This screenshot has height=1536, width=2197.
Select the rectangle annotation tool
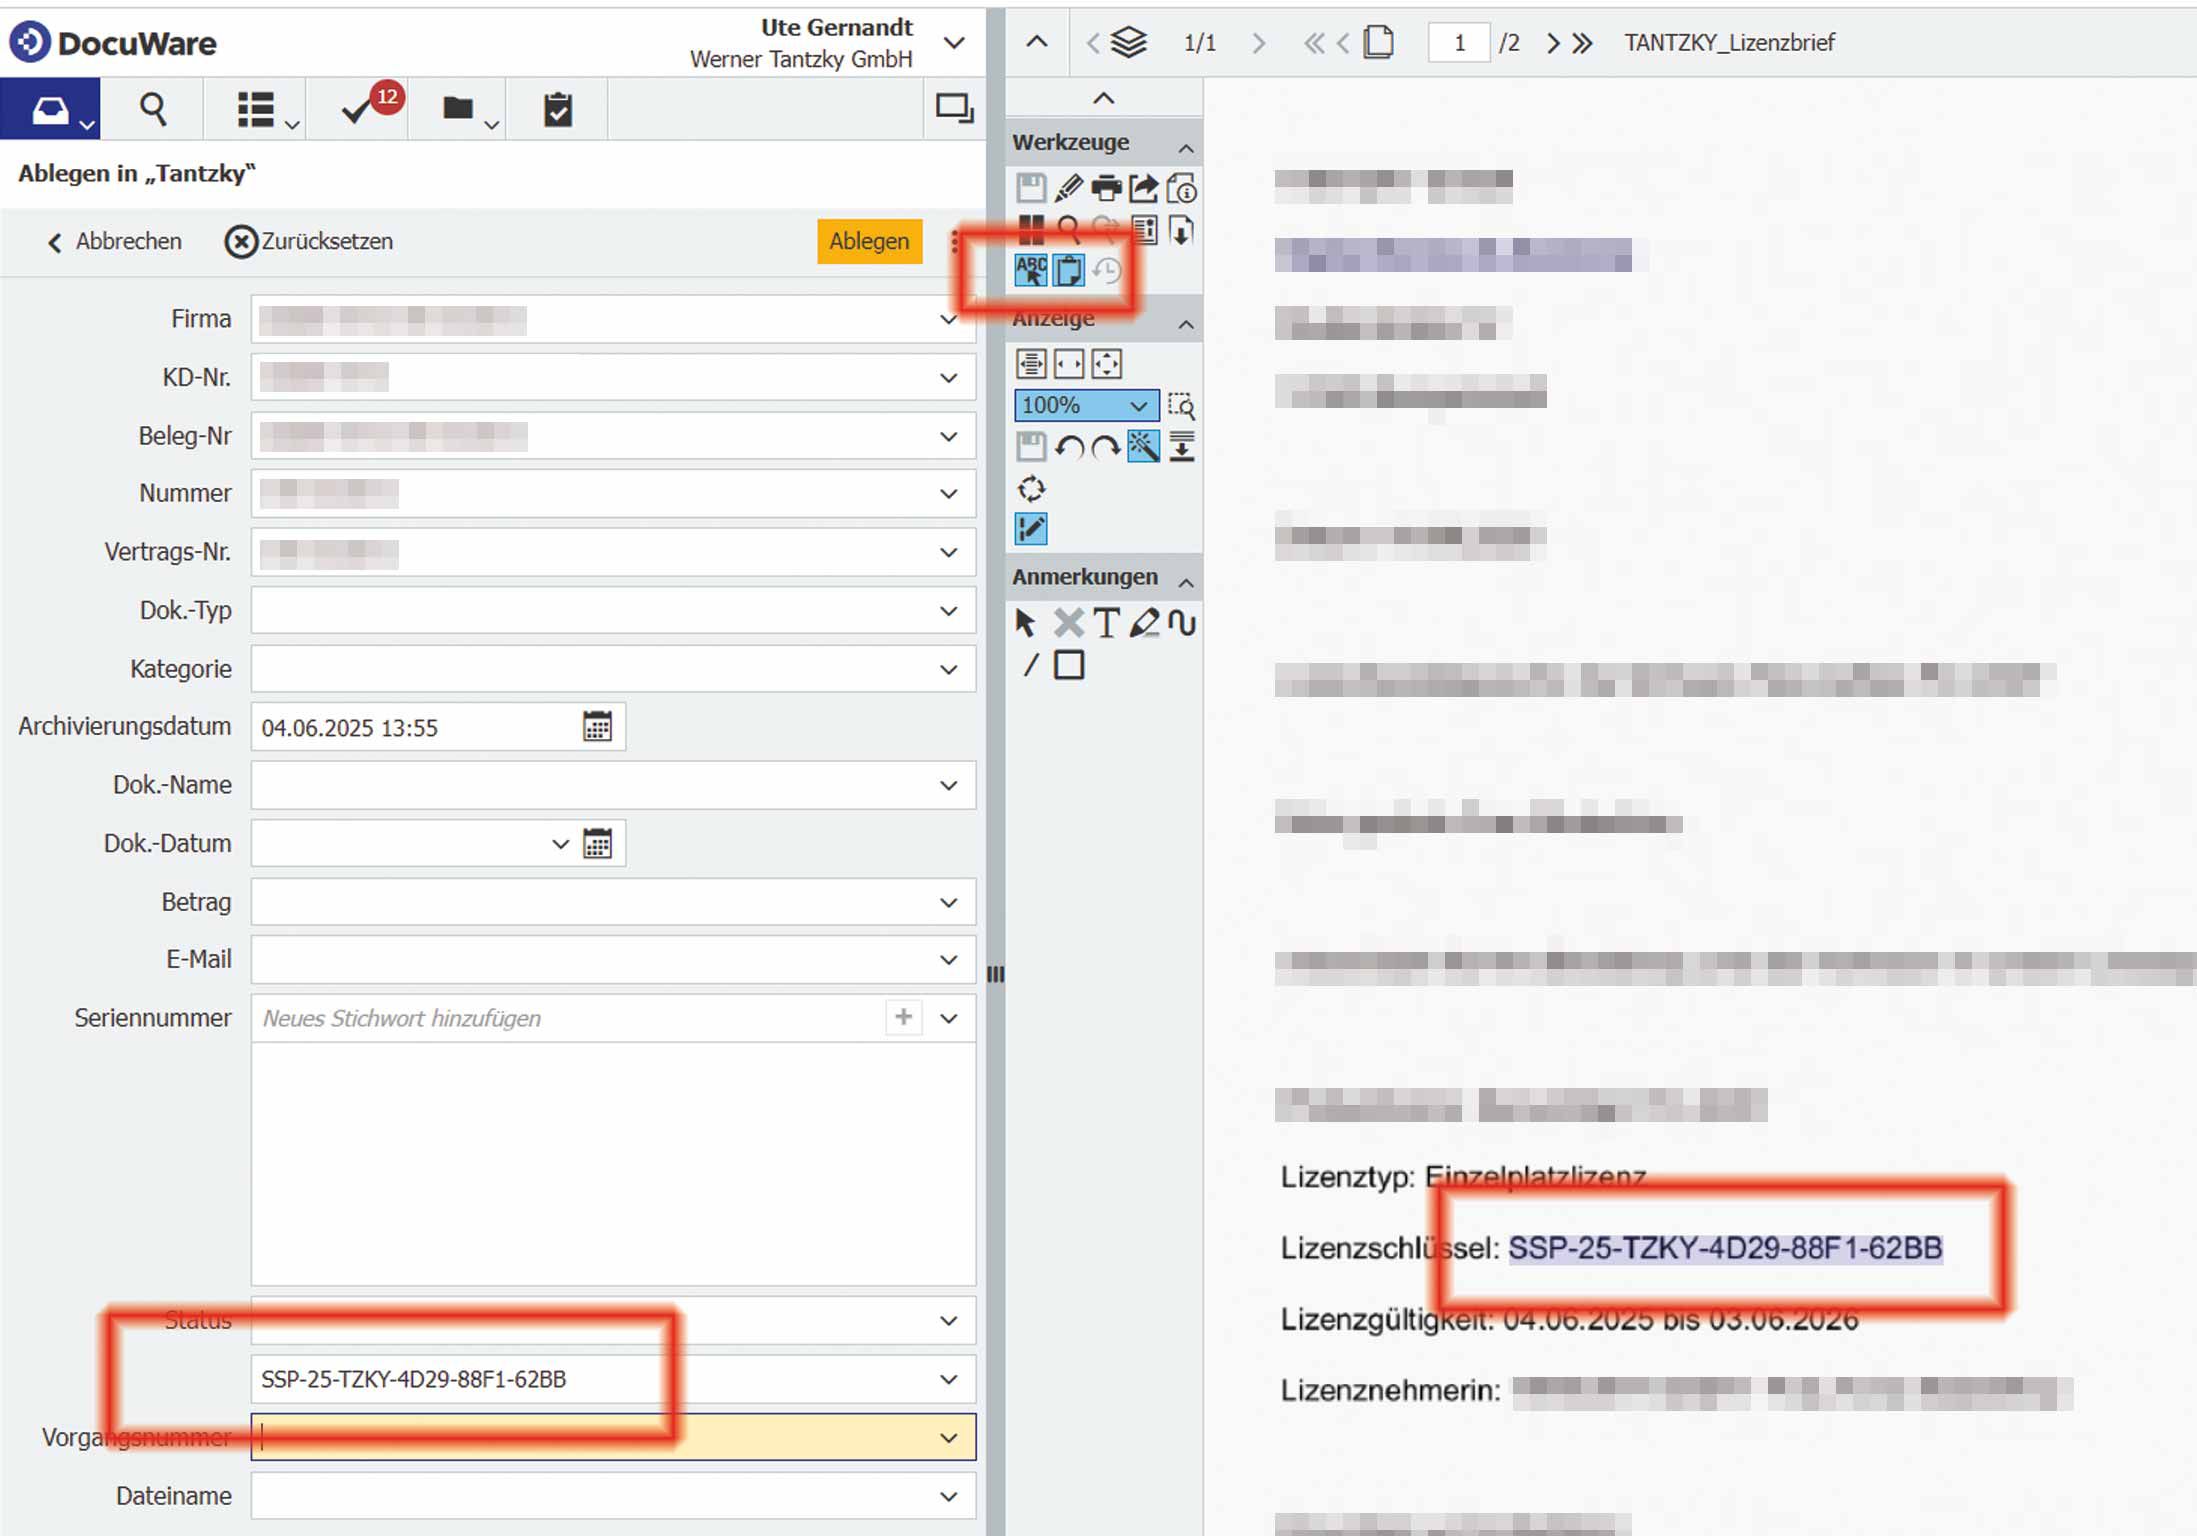tap(1069, 665)
